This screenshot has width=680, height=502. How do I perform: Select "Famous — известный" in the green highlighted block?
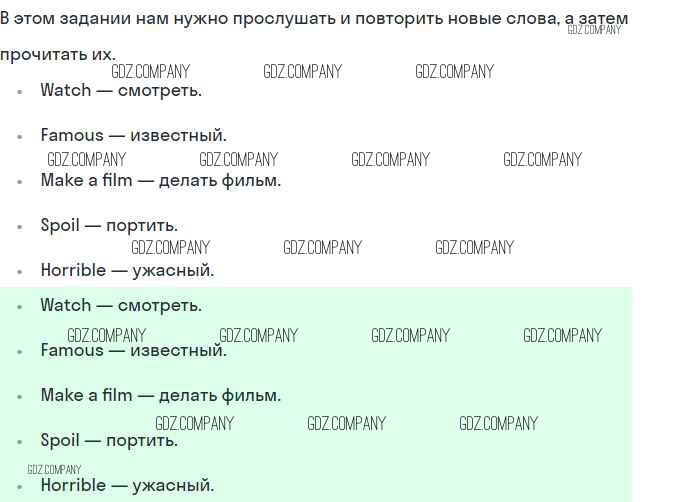click(133, 350)
